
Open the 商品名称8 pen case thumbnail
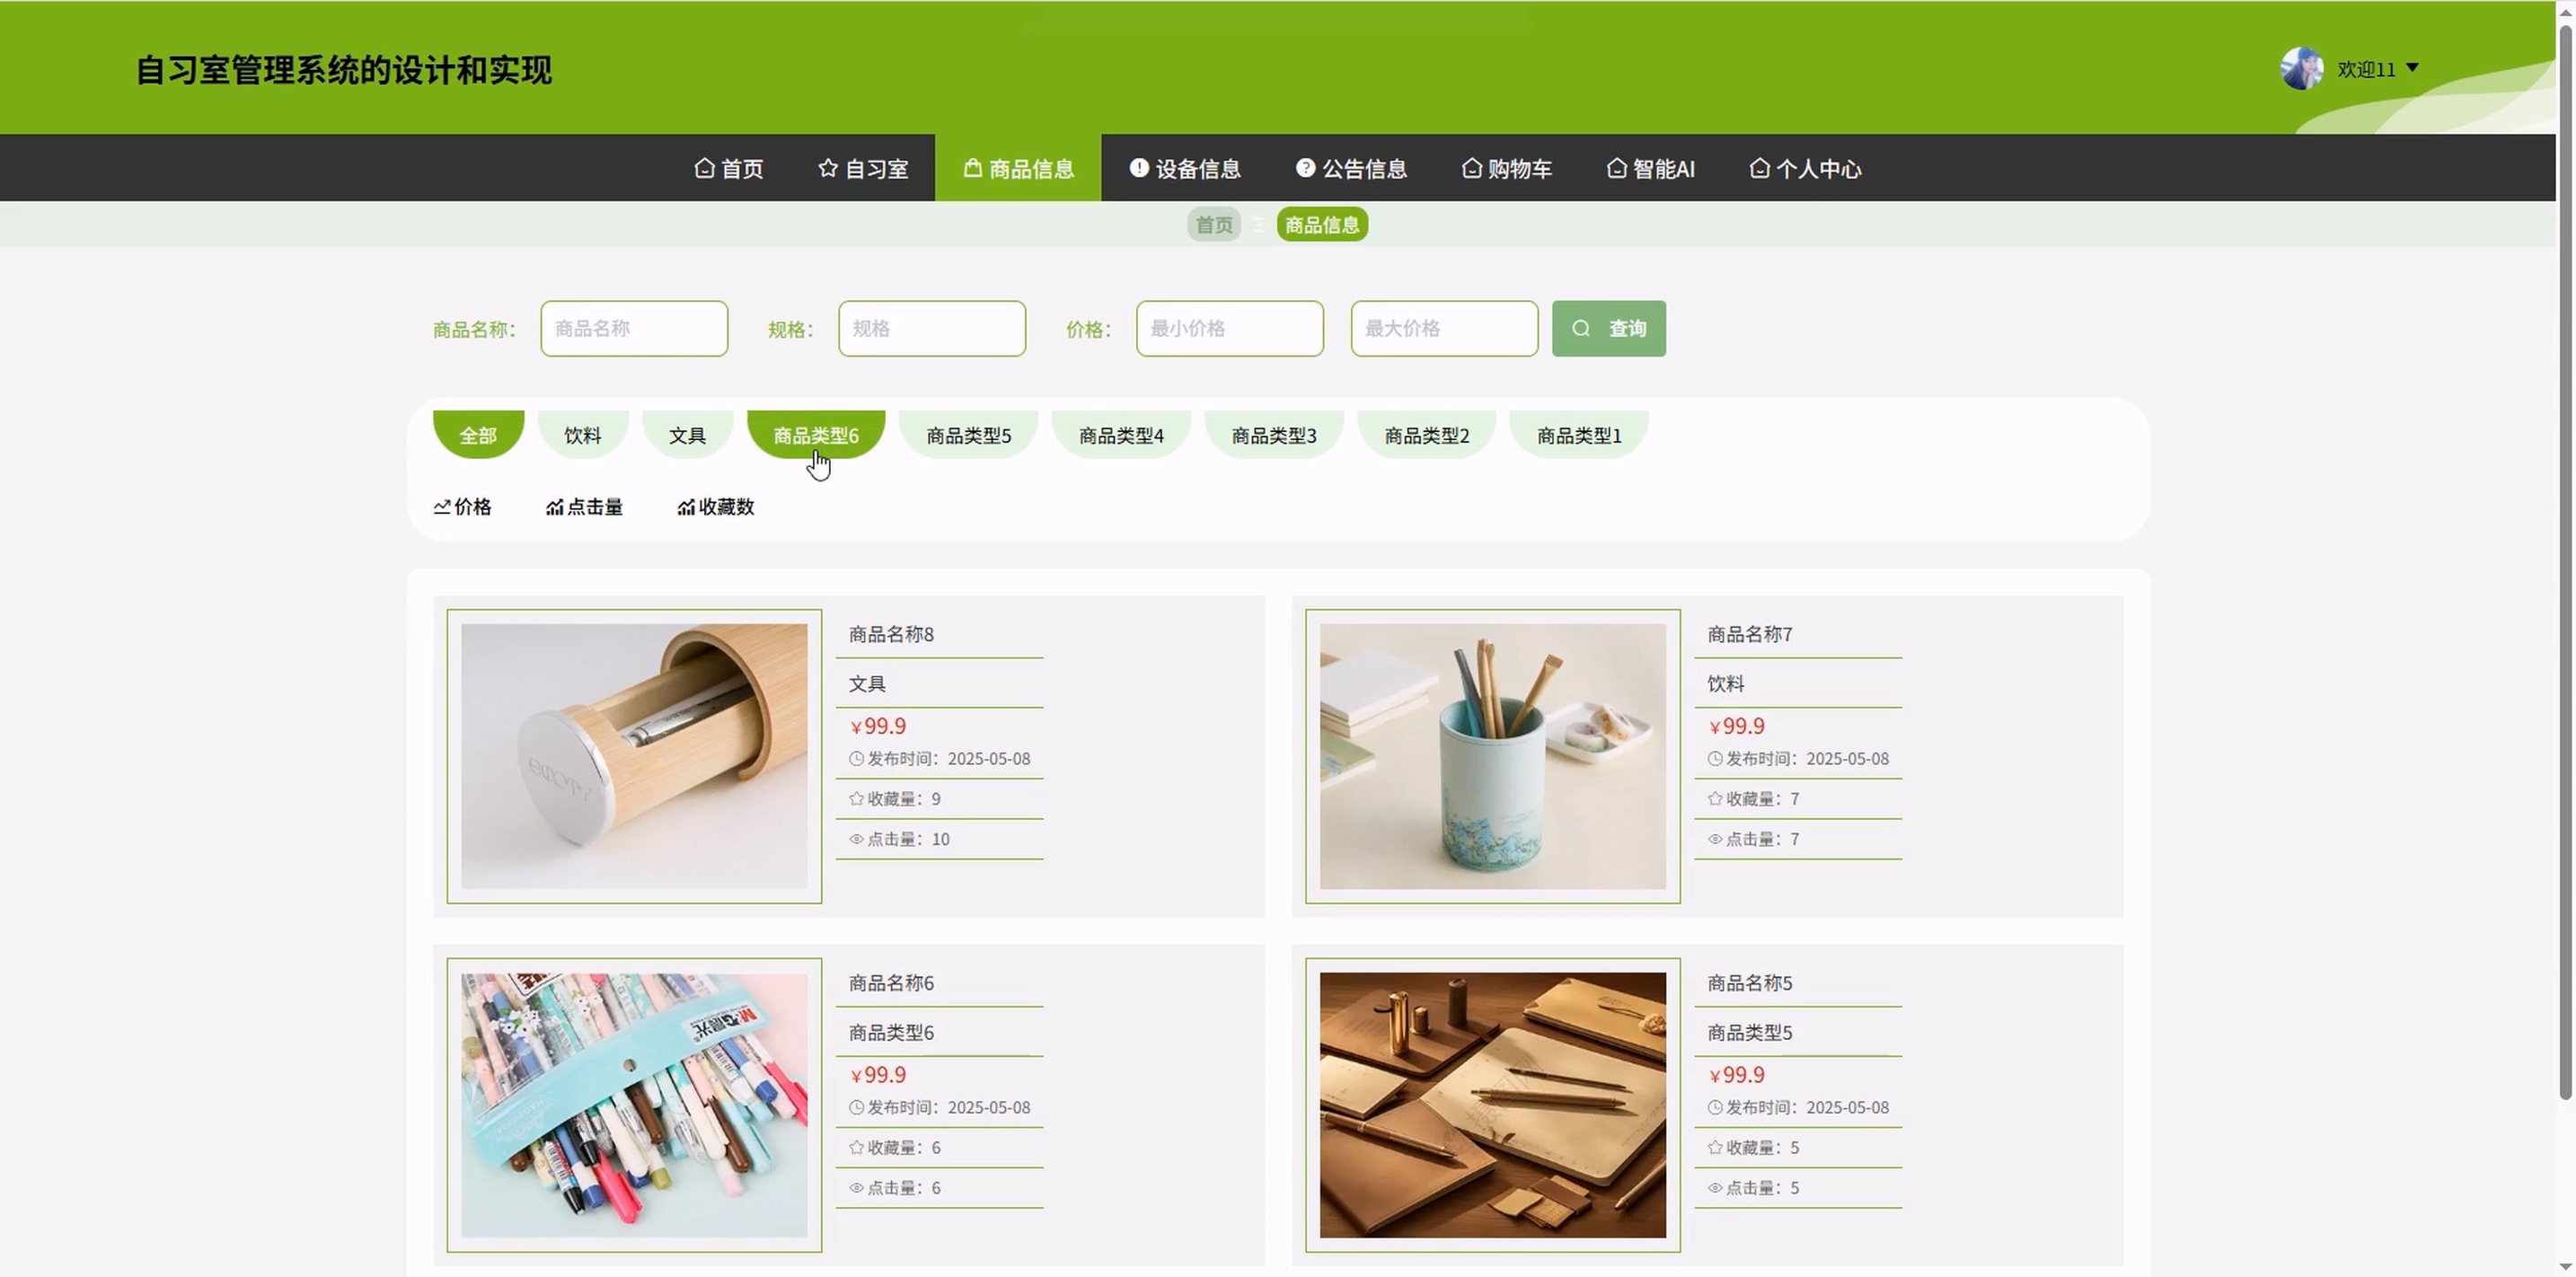(x=634, y=756)
